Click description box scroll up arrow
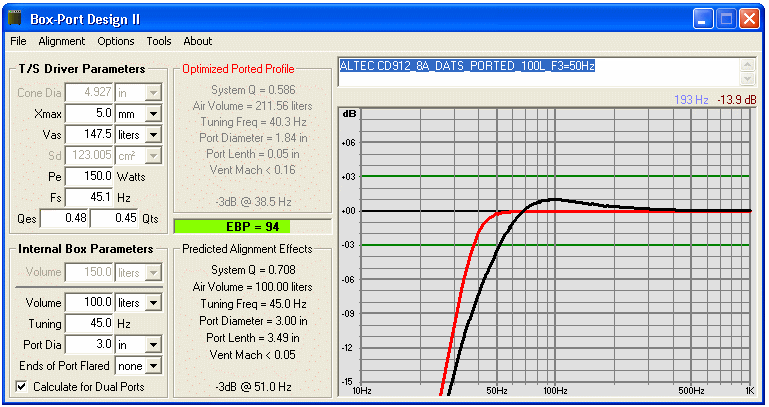 [x=747, y=65]
